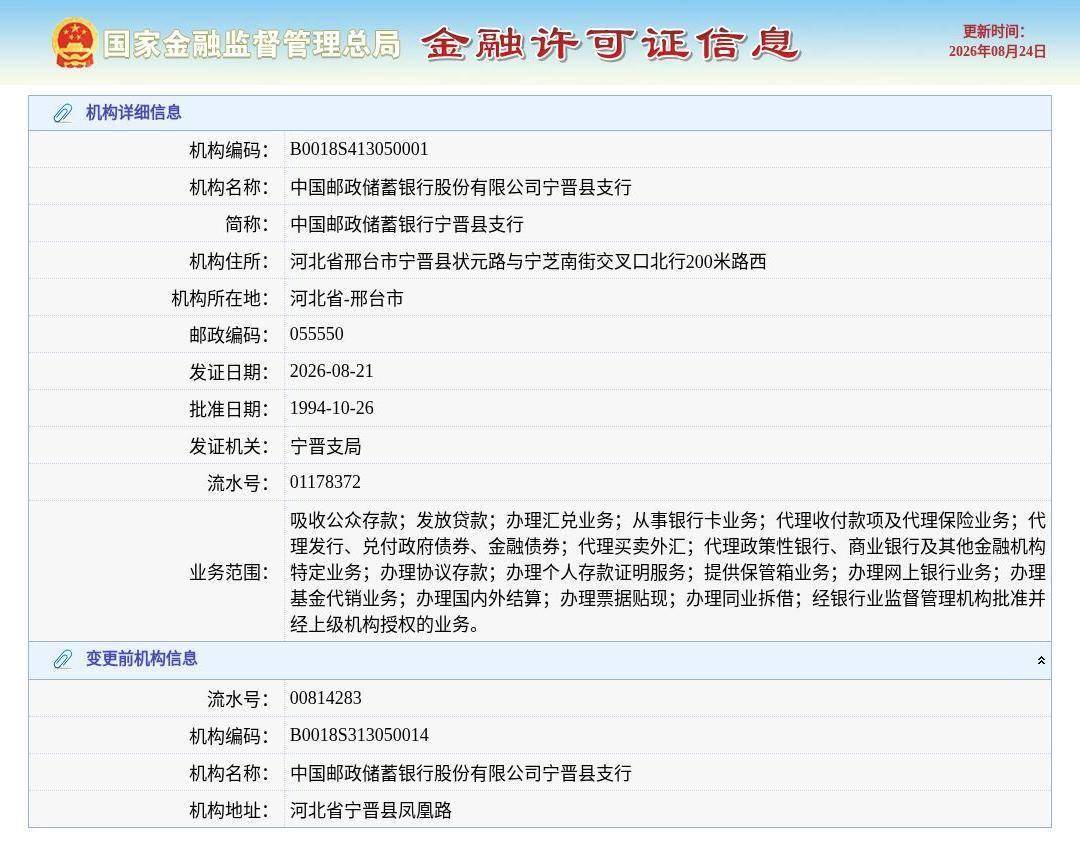Select institution code B0018S413050001
The height and width of the screenshot is (842, 1080).
[x=359, y=149]
